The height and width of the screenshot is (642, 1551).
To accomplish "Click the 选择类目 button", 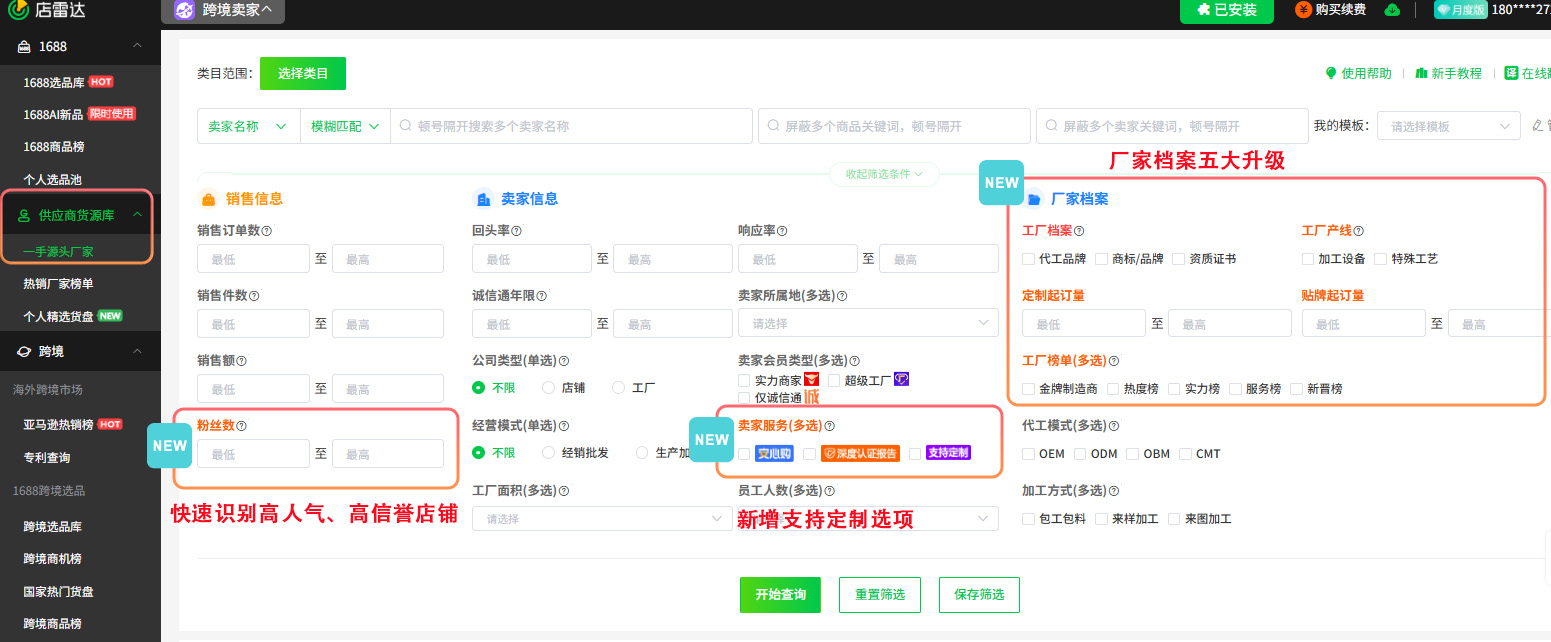I will pyautogui.click(x=302, y=73).
